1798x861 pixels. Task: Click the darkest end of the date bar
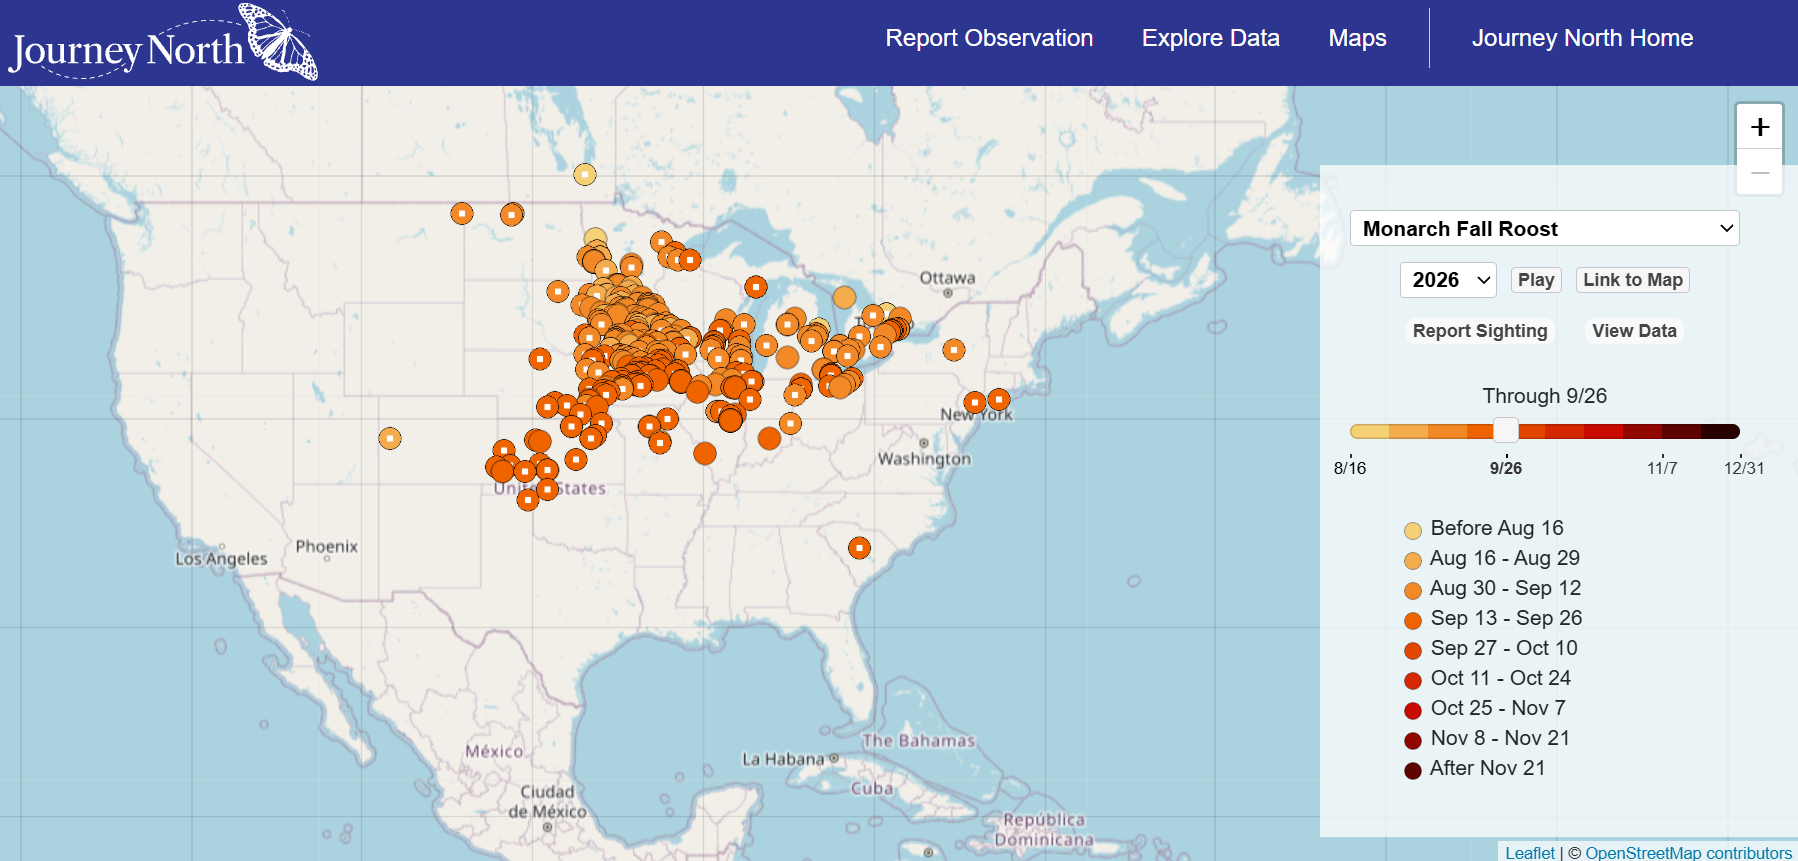[x=1721, y=431]
